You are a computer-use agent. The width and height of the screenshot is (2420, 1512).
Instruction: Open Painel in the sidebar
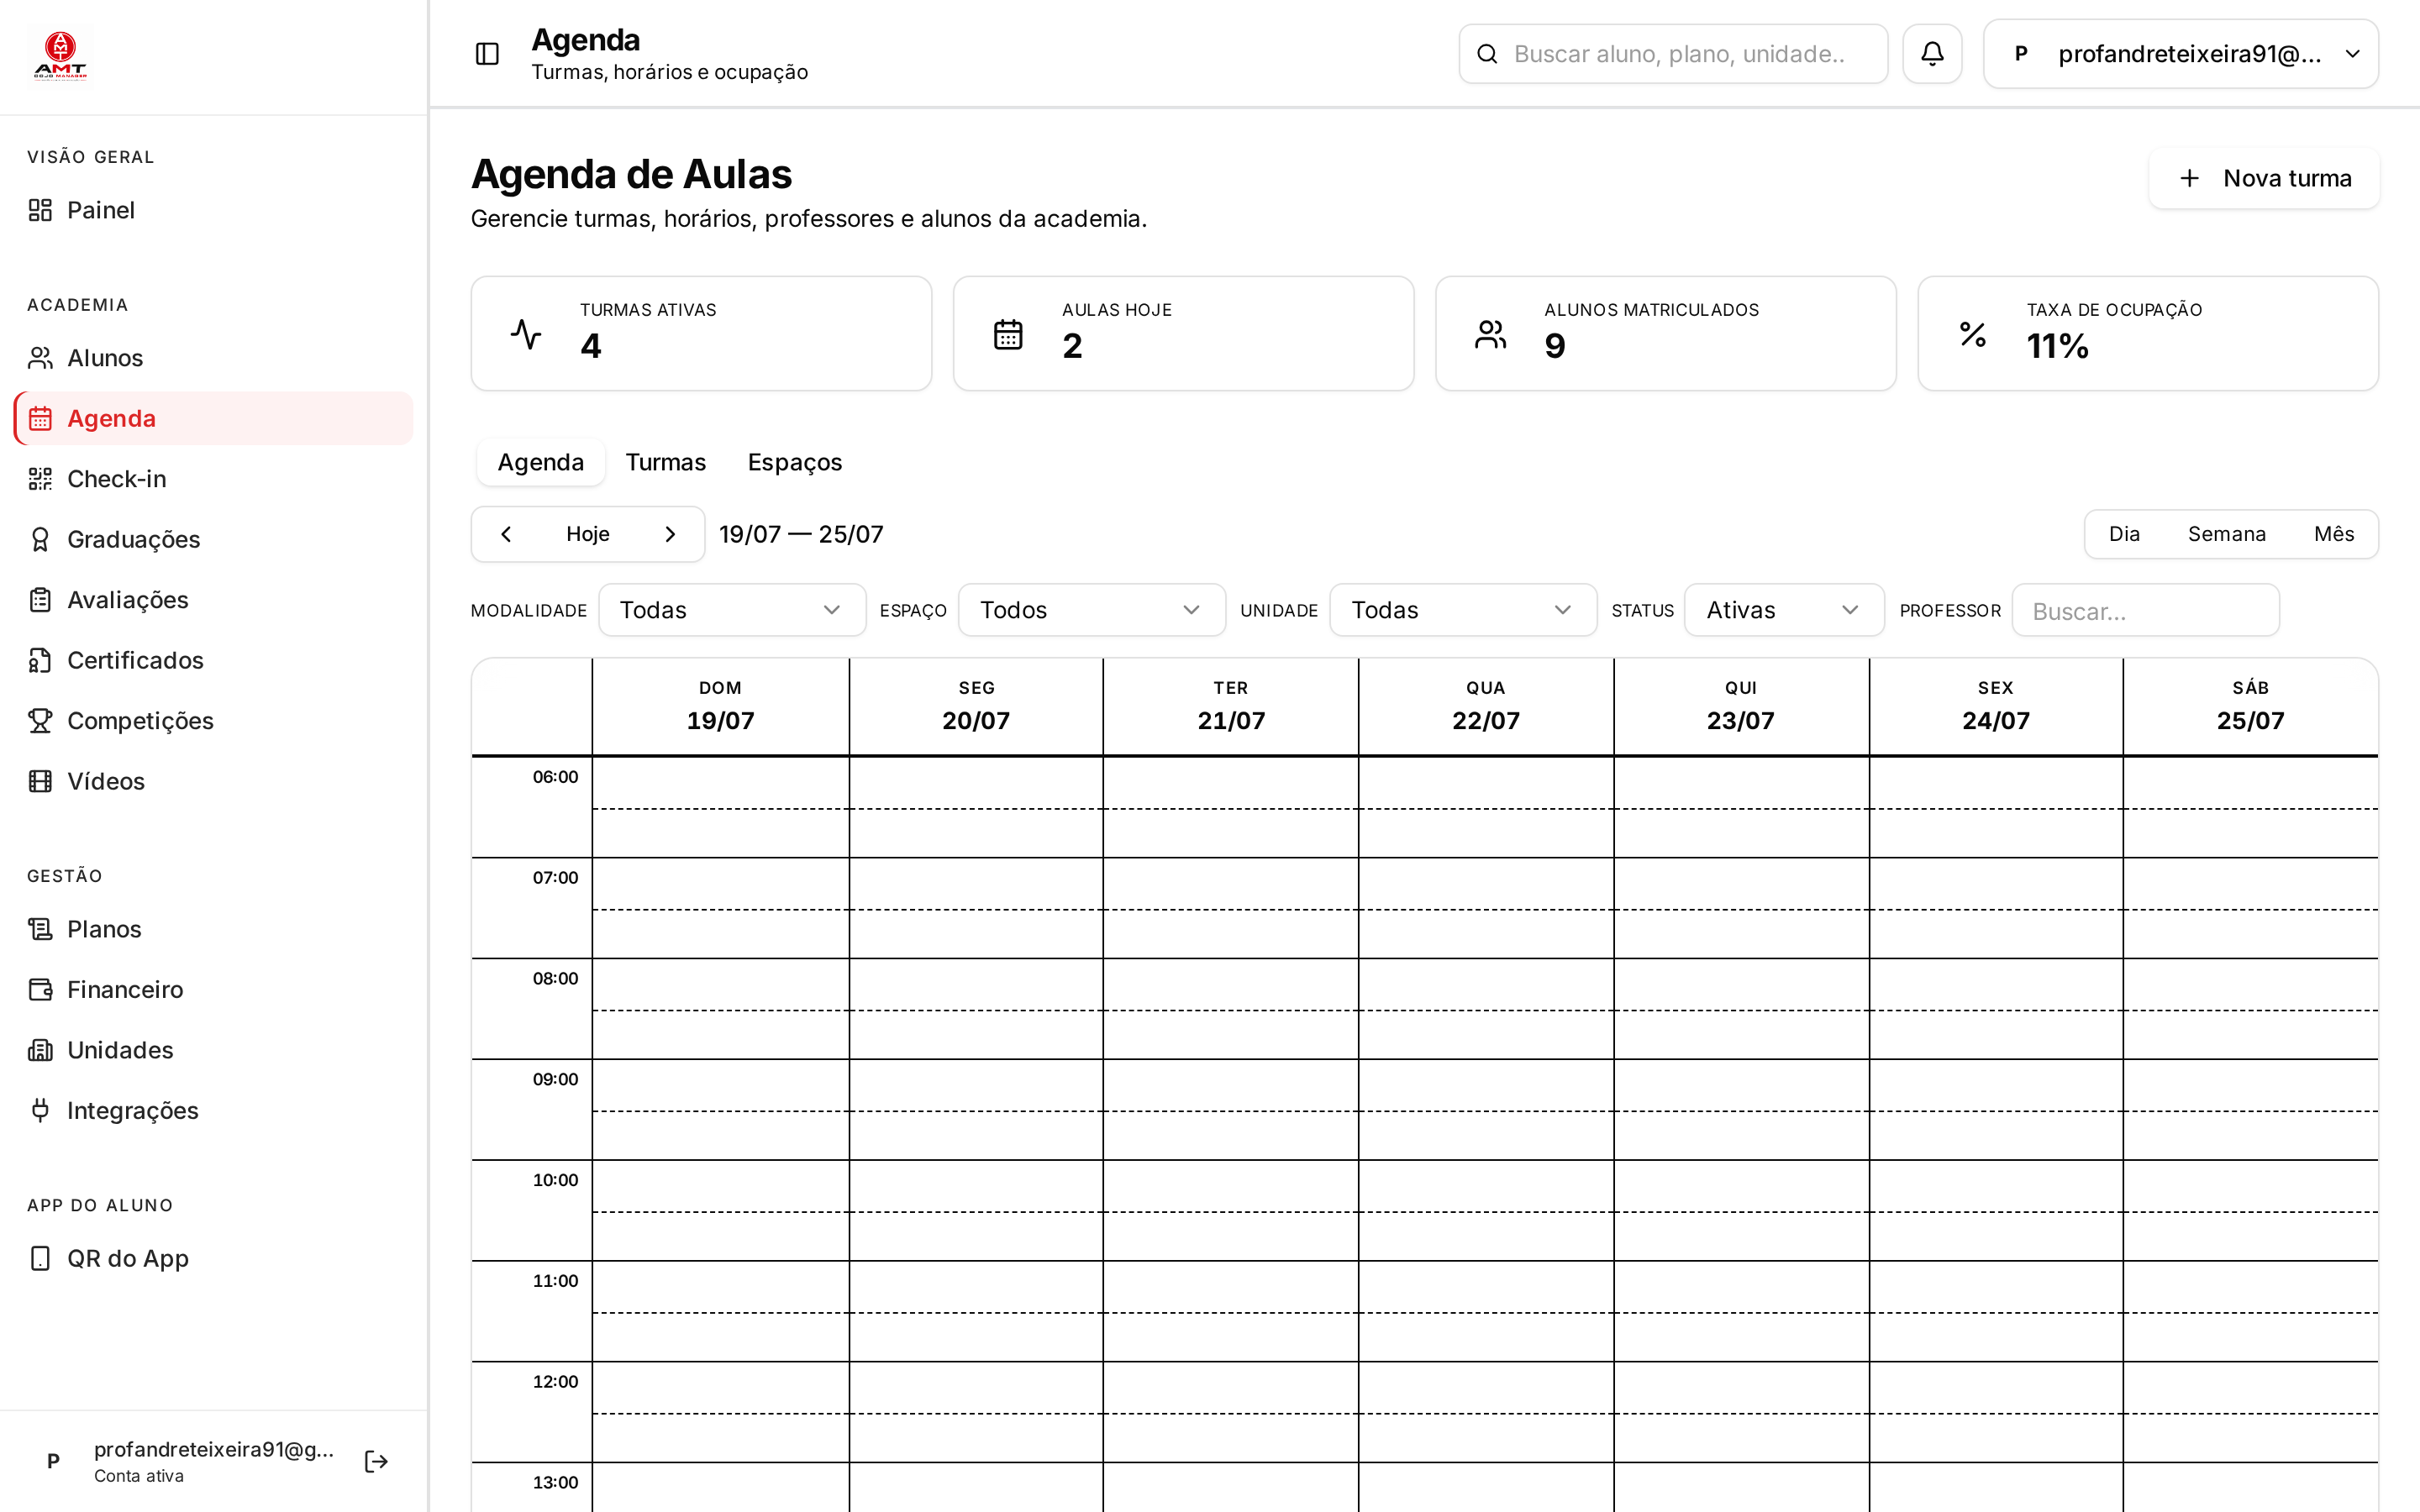(x=214, y=210)
